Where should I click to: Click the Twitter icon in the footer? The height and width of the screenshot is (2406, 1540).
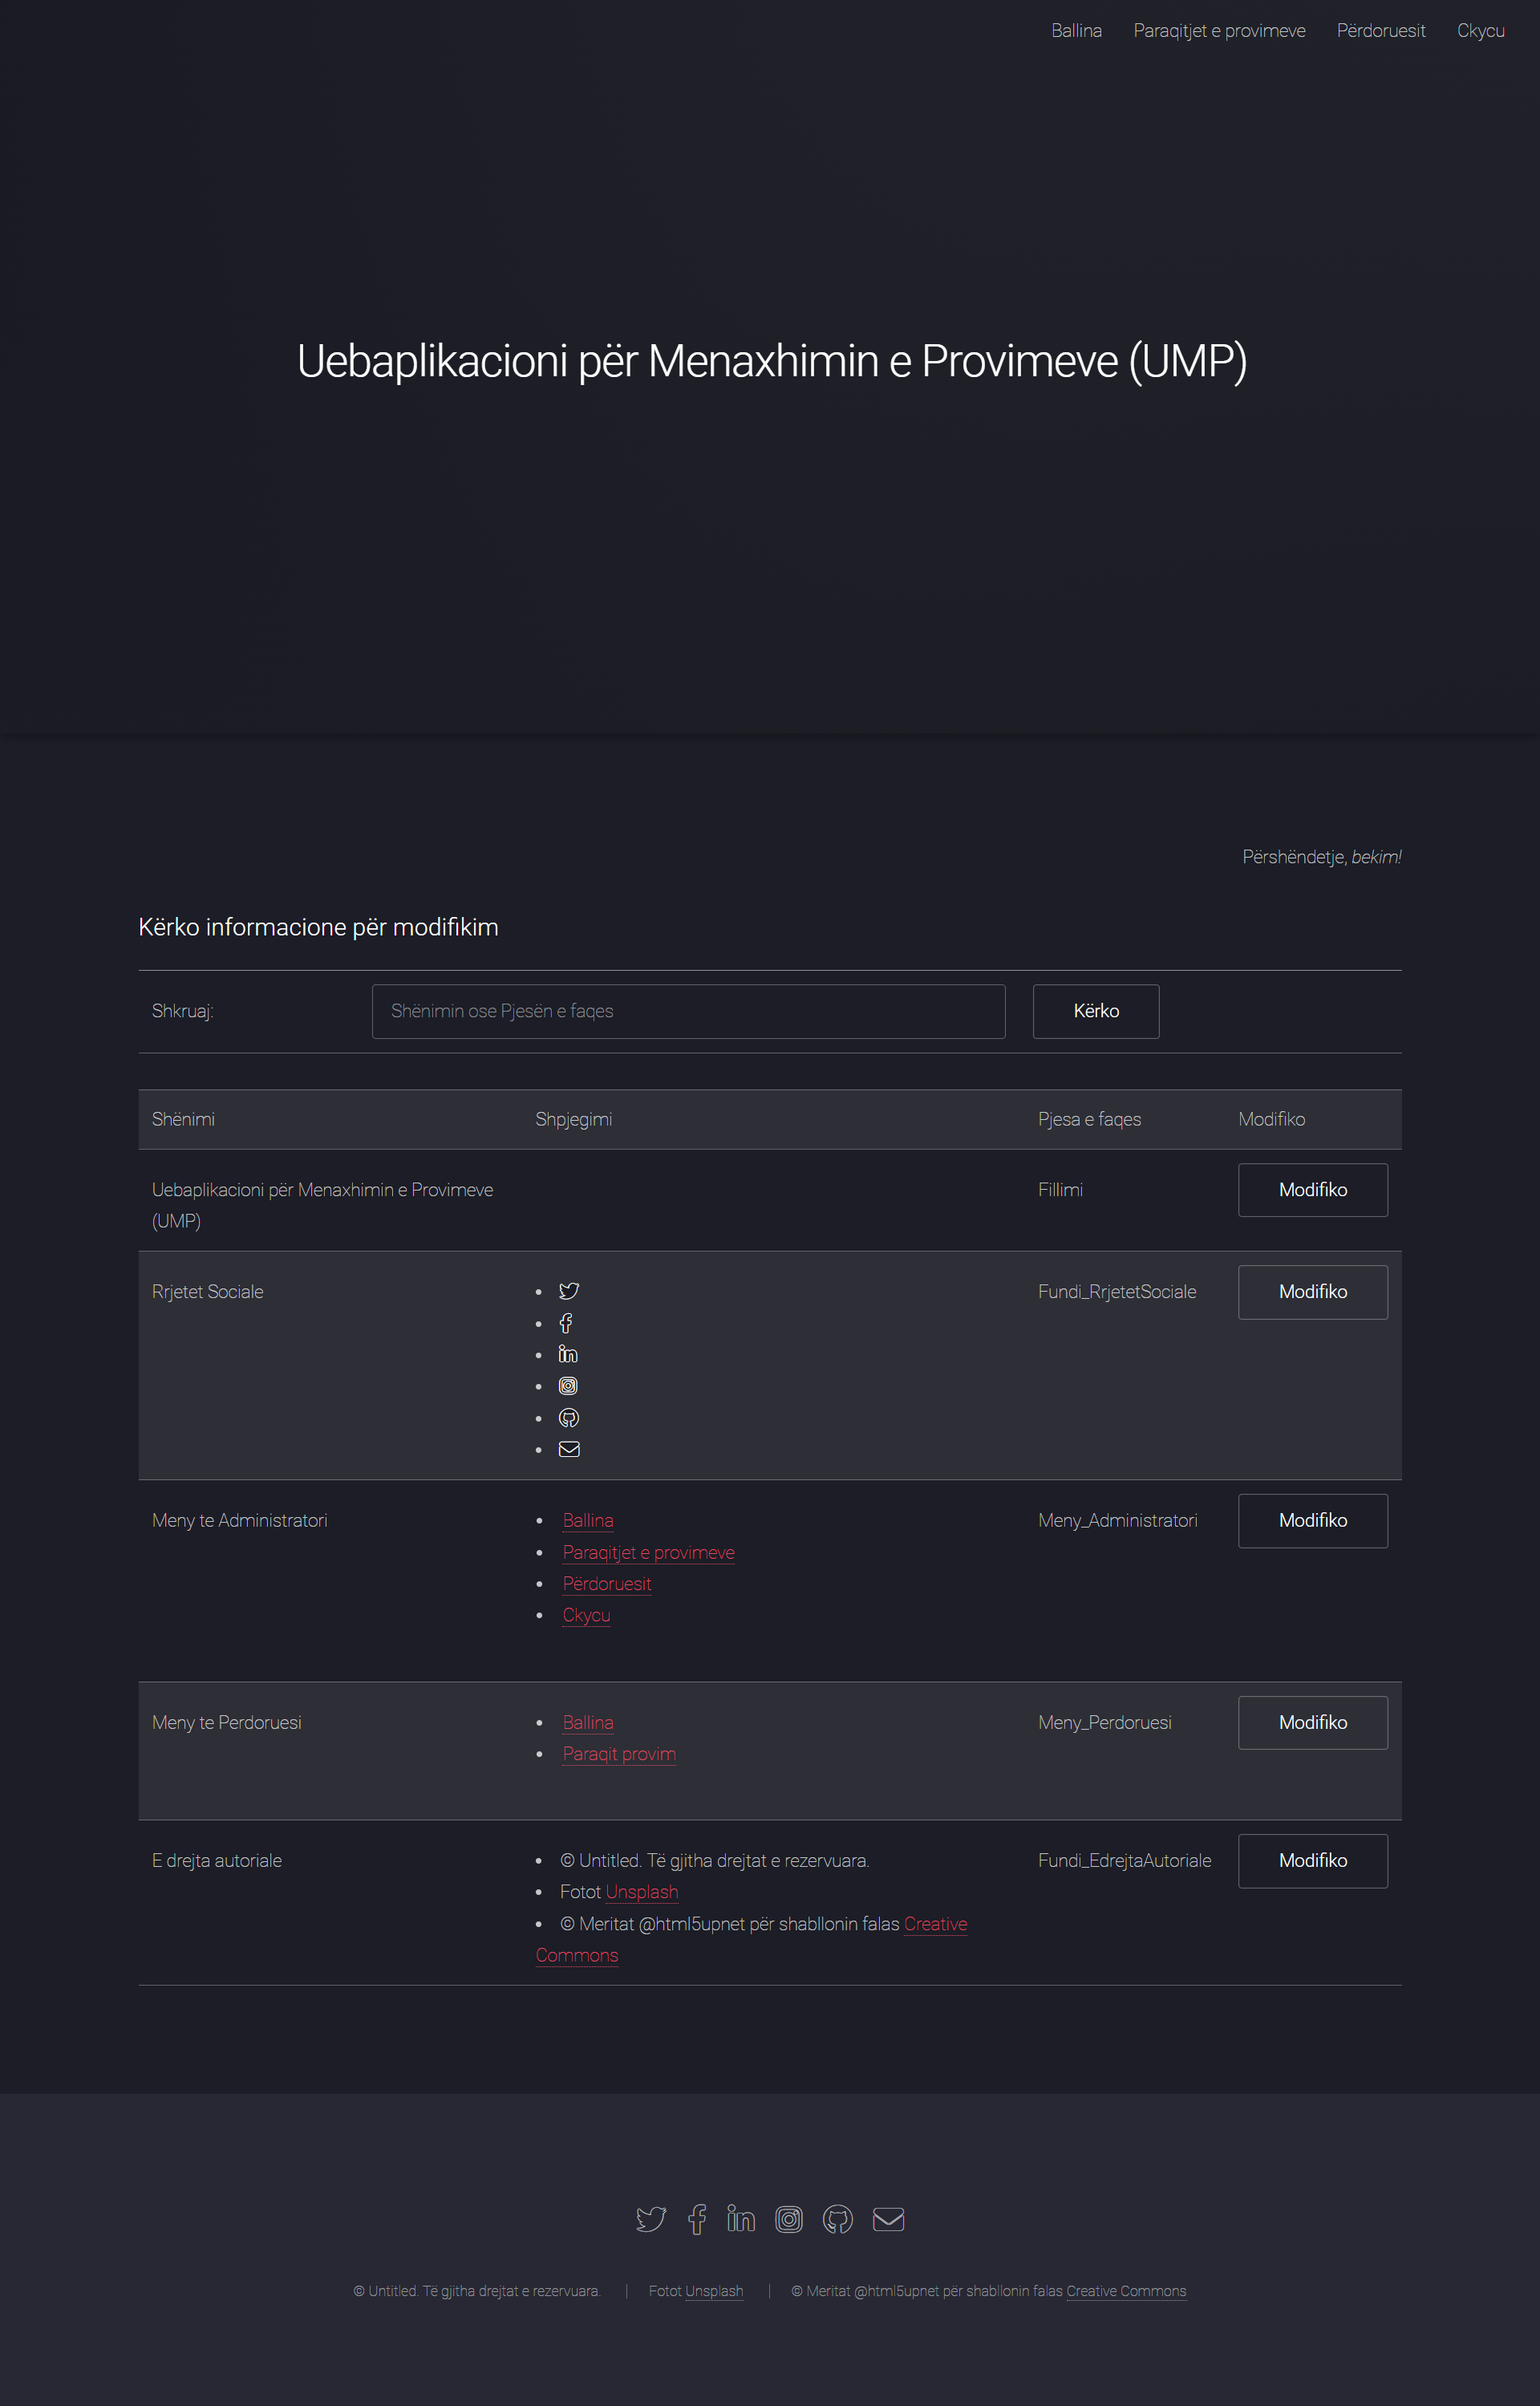pyautogui.click(x=651, y=2219)
